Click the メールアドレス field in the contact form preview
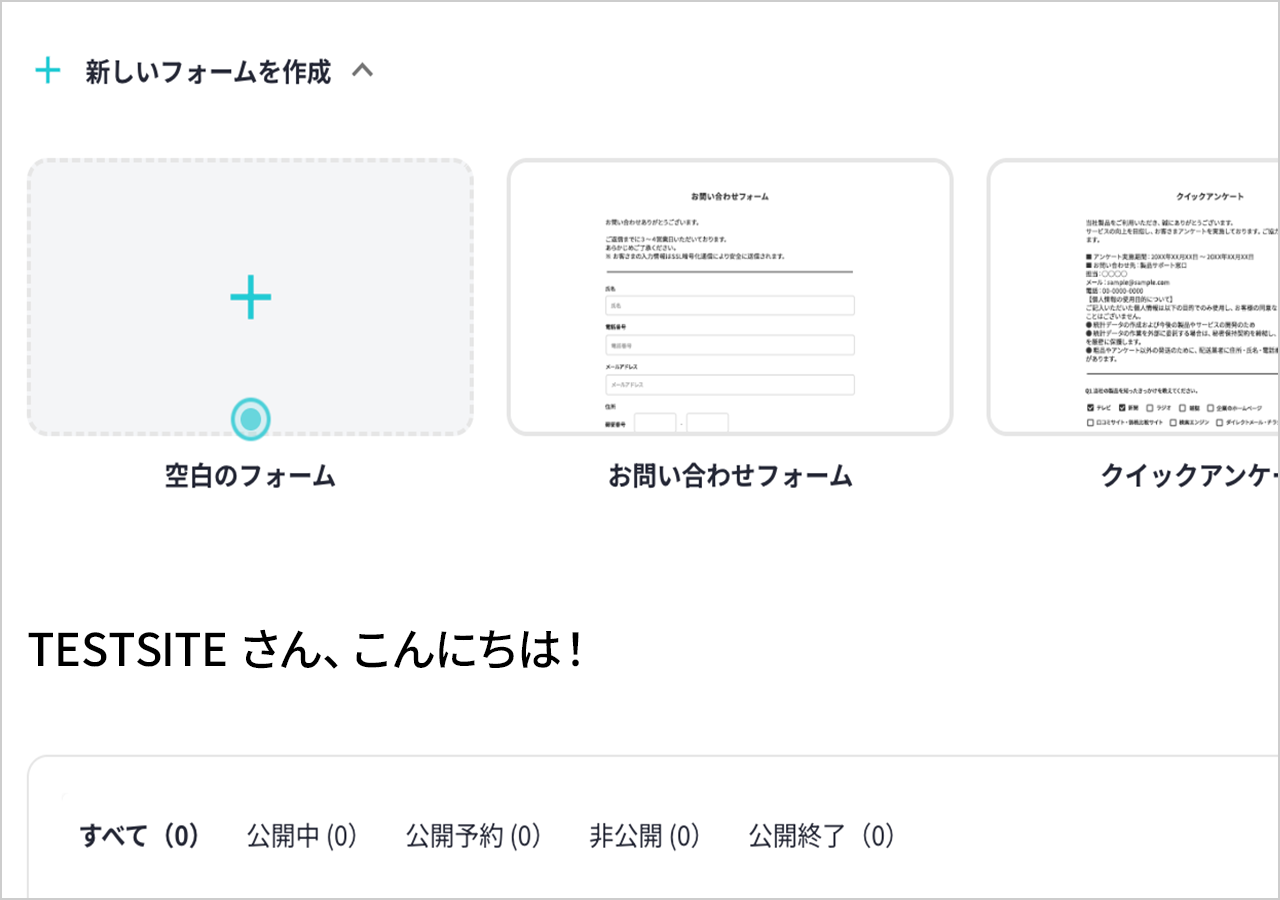The width and height of the screenshot is (1280, 900). (730, 385)
